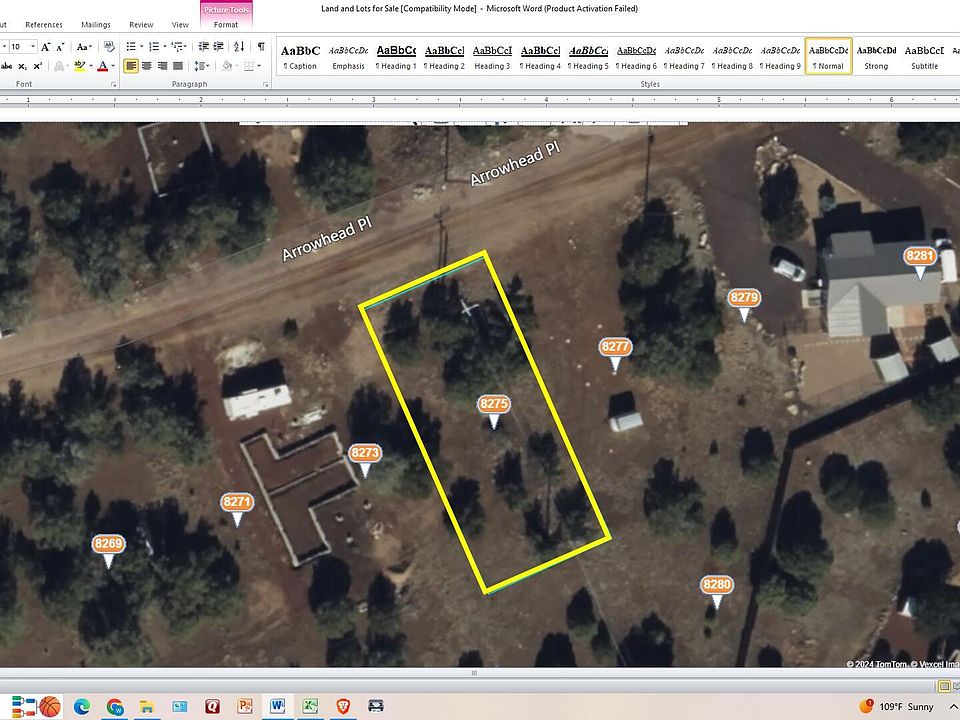Apply the Strong style

(x=876, y=56)
